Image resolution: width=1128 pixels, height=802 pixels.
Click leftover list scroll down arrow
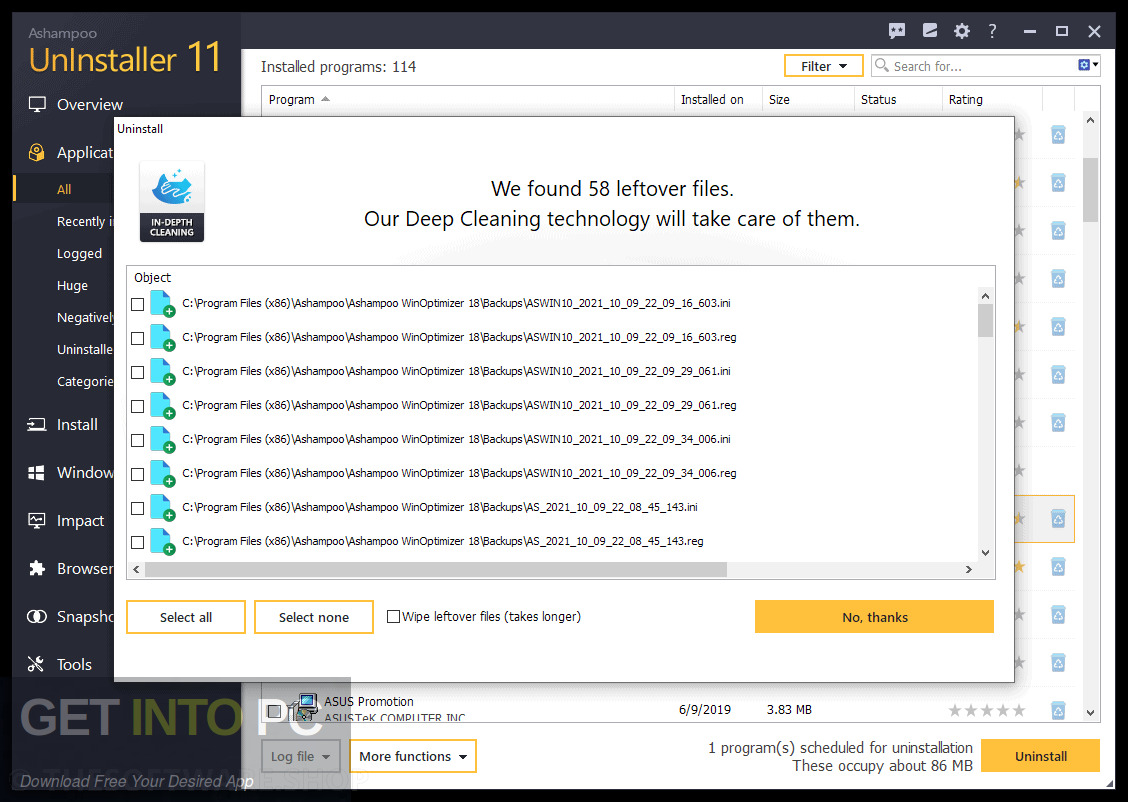[x=986, y=553]
